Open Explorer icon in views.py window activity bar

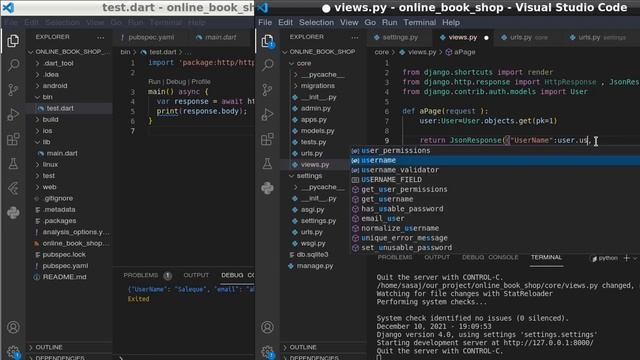coord(267,41)
